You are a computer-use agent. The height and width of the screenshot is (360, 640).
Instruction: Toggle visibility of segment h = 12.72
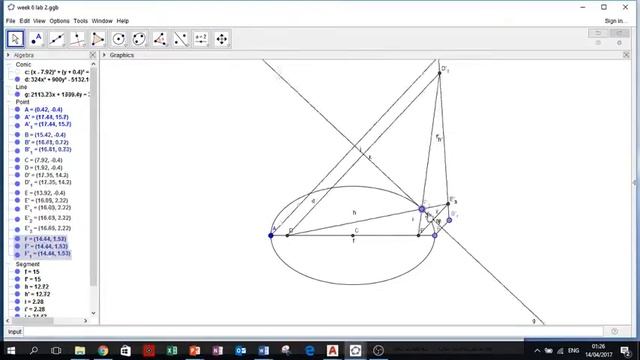(x=18, y=287)
